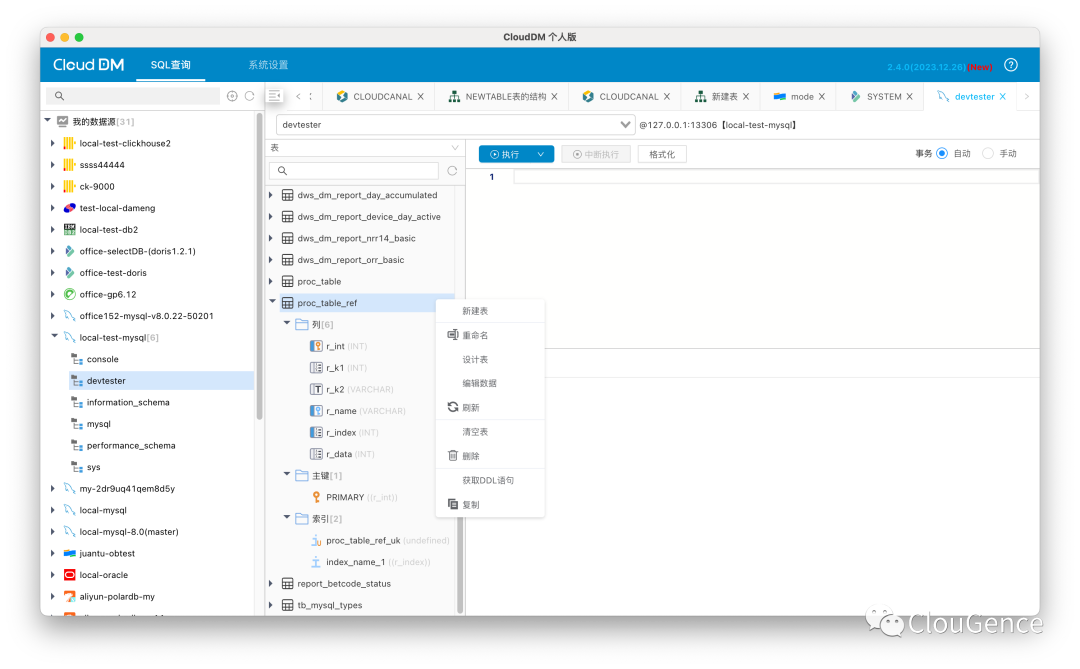Choose 获取DDL语句 from context menu
This screenshot has height=669, width=1080.
[x=490, y=480]
